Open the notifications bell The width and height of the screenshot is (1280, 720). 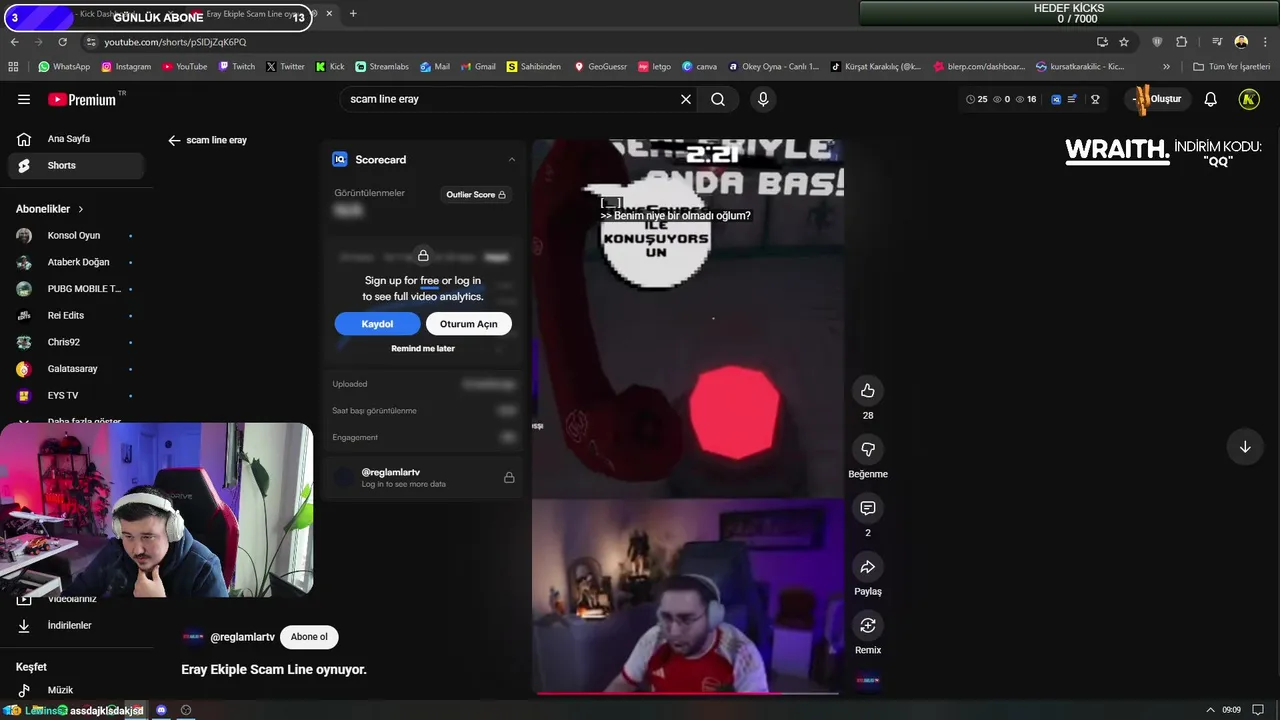tap(1210, 99)
